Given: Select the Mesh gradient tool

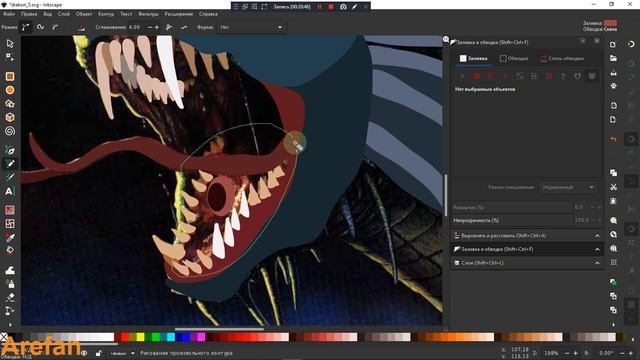Looking at the screenshot, I should (x=10, y=224).
